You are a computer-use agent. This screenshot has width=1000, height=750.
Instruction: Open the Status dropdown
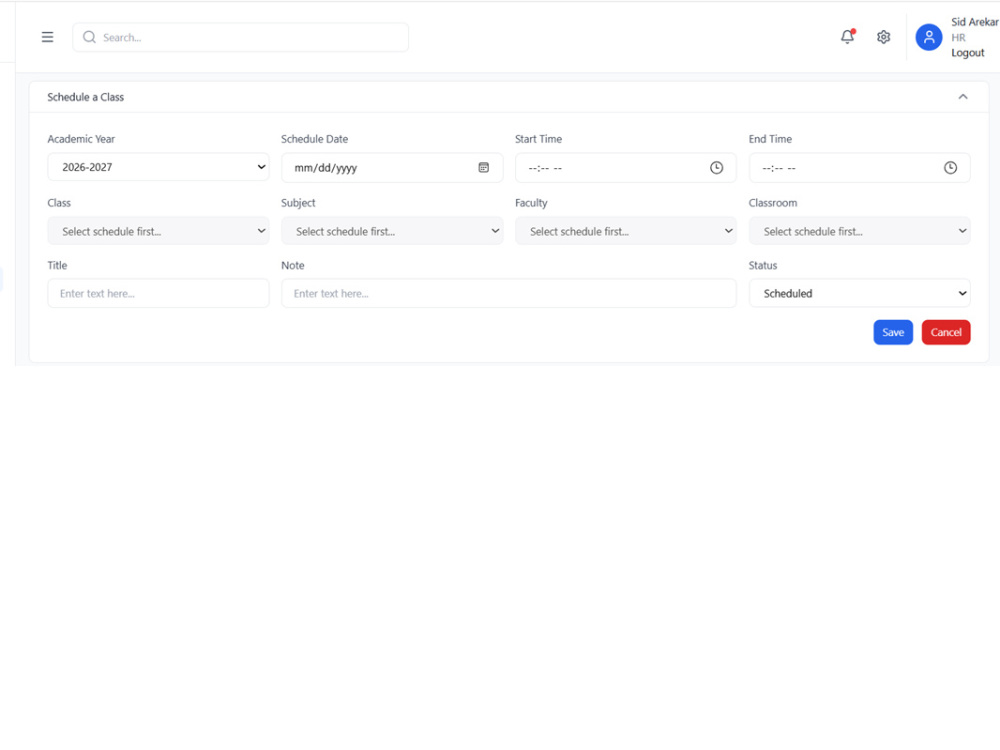click(x=859, y=293)
